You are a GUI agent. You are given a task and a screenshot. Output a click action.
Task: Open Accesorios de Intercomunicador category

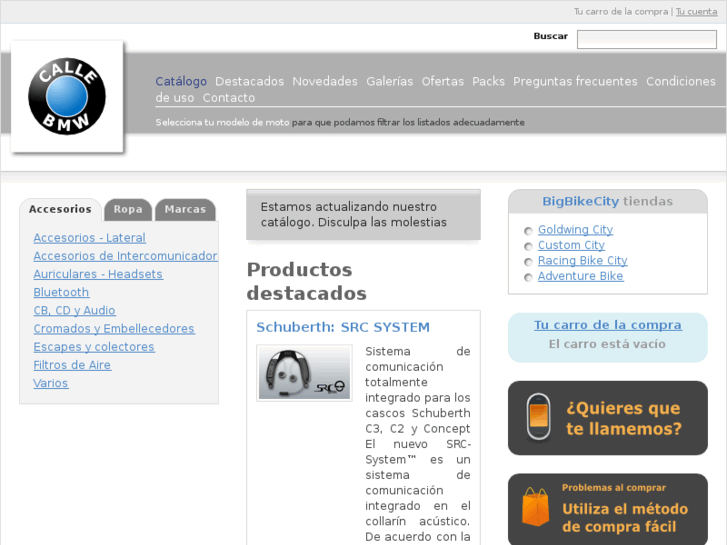point(125,256)
